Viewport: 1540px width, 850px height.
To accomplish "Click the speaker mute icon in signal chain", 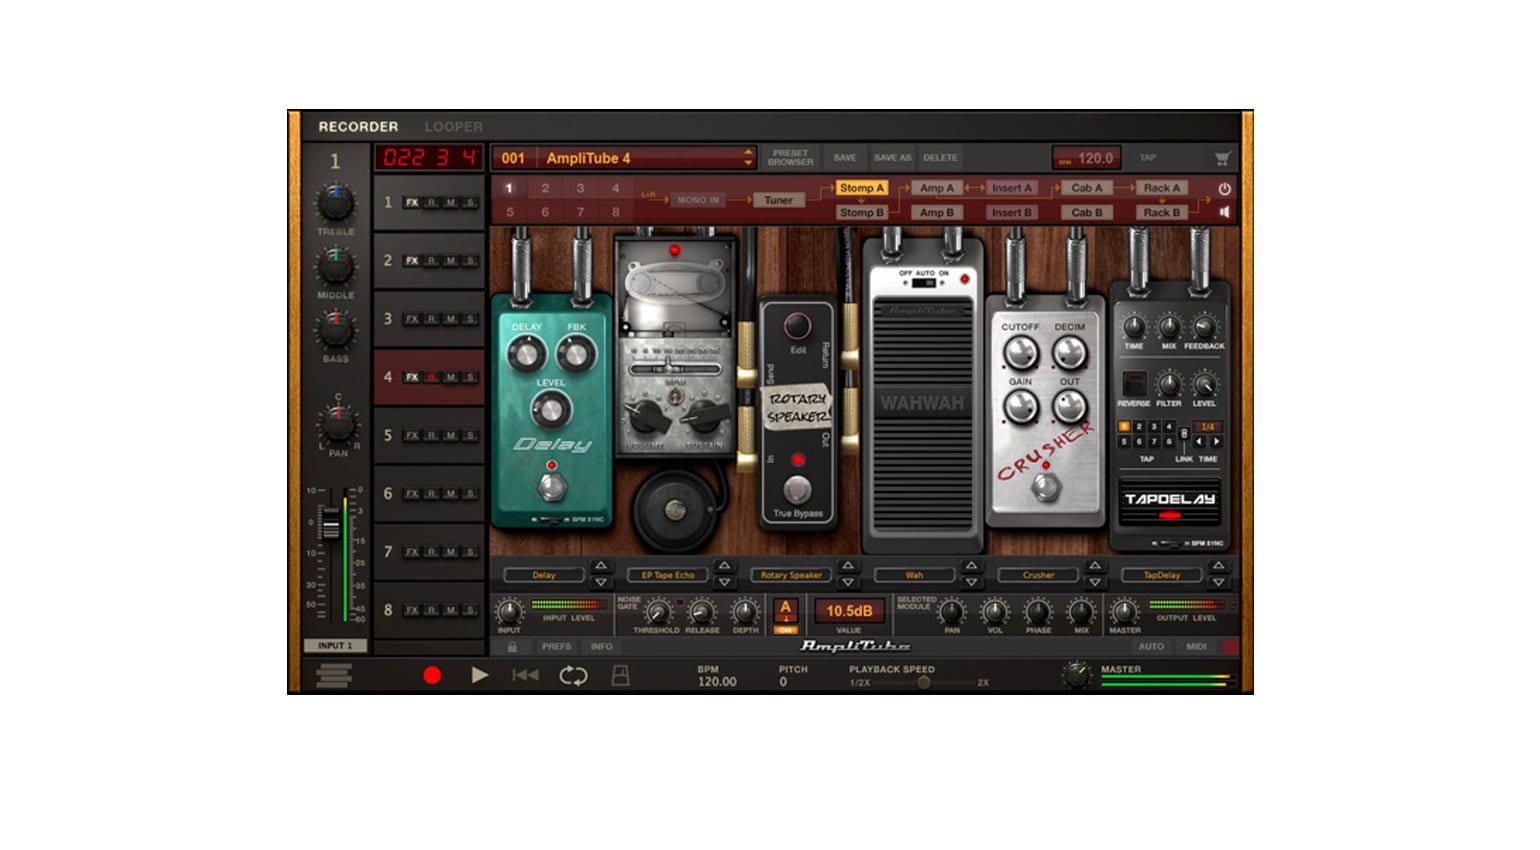I will (x=1224, y=212).
